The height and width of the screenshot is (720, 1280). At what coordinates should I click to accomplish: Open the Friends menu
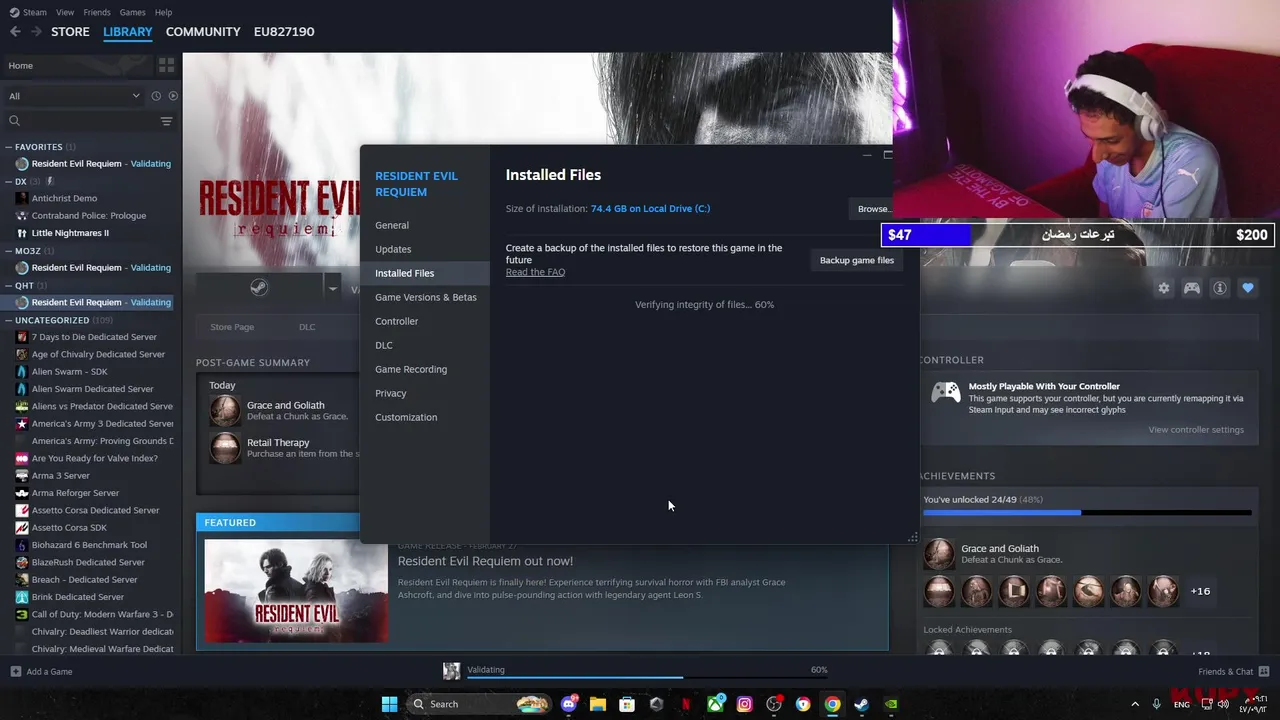[x=97, y=12]
